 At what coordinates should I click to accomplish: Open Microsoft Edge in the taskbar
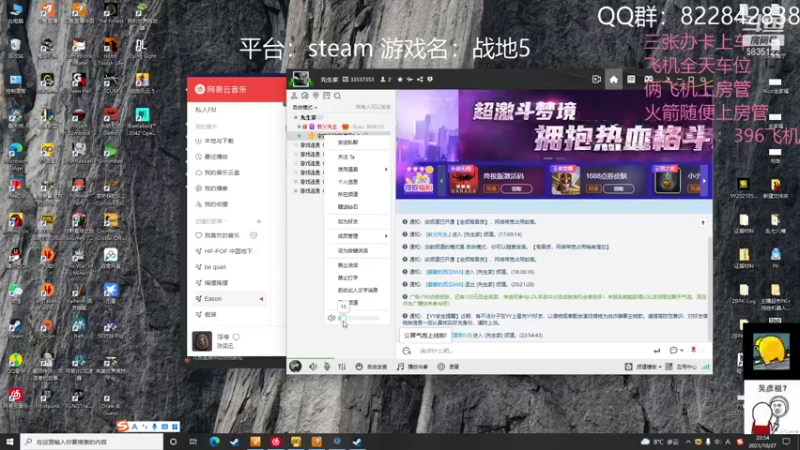click(214, 441)
